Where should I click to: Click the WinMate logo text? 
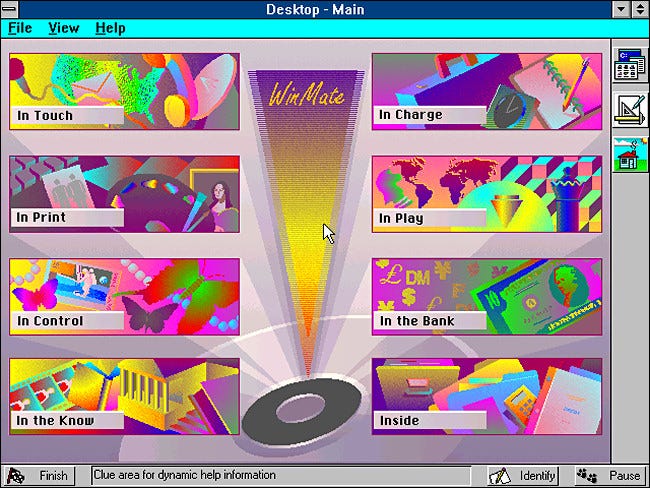304,97
